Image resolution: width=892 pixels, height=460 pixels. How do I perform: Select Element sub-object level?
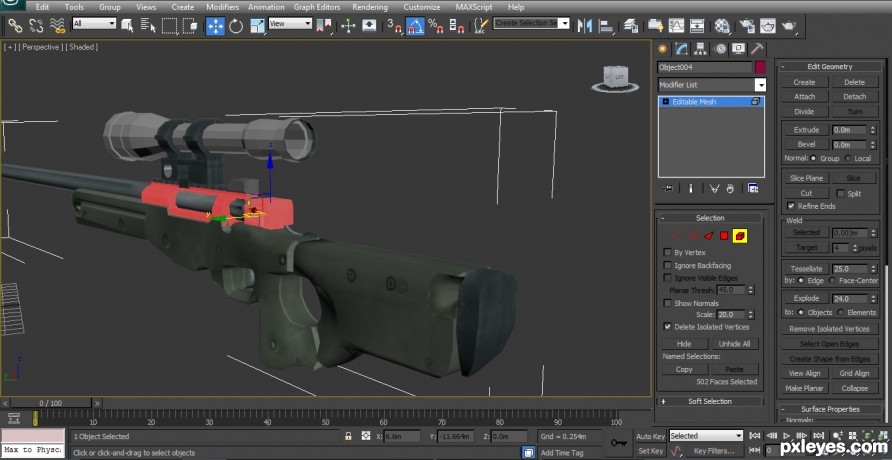tap(740, 235)
